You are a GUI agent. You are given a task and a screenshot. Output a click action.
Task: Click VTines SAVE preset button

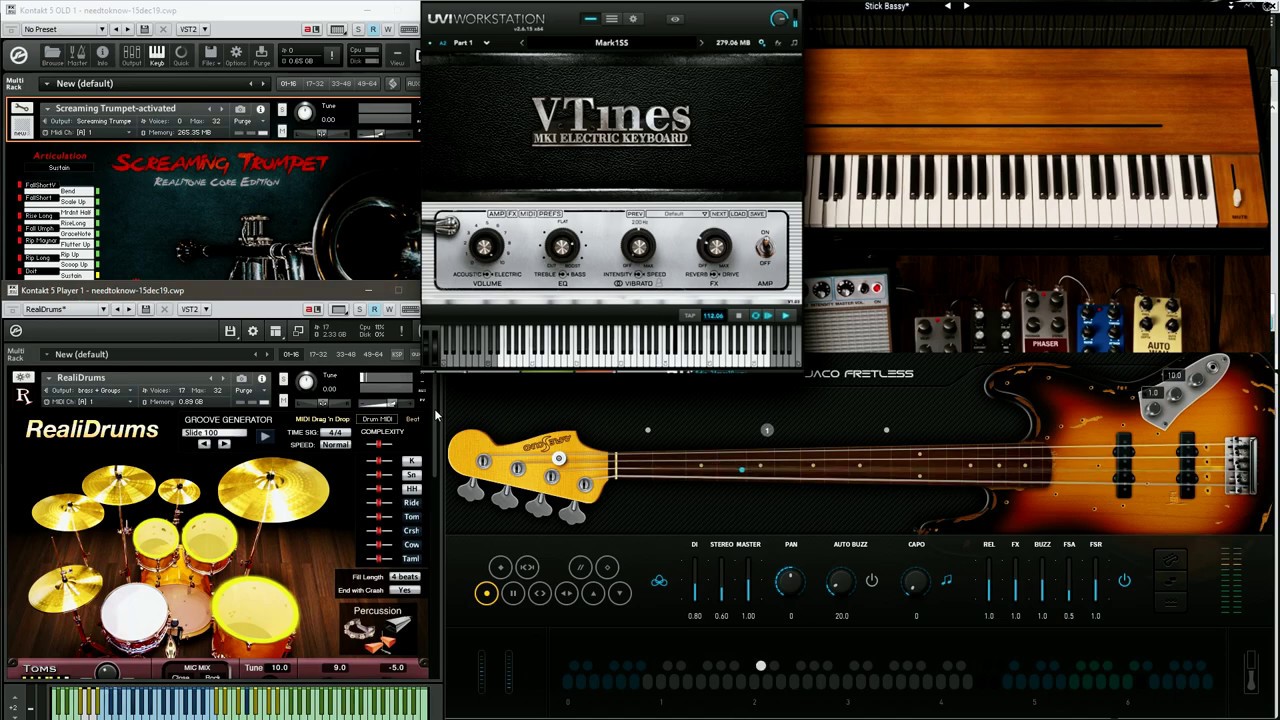(x=757, y=214)
